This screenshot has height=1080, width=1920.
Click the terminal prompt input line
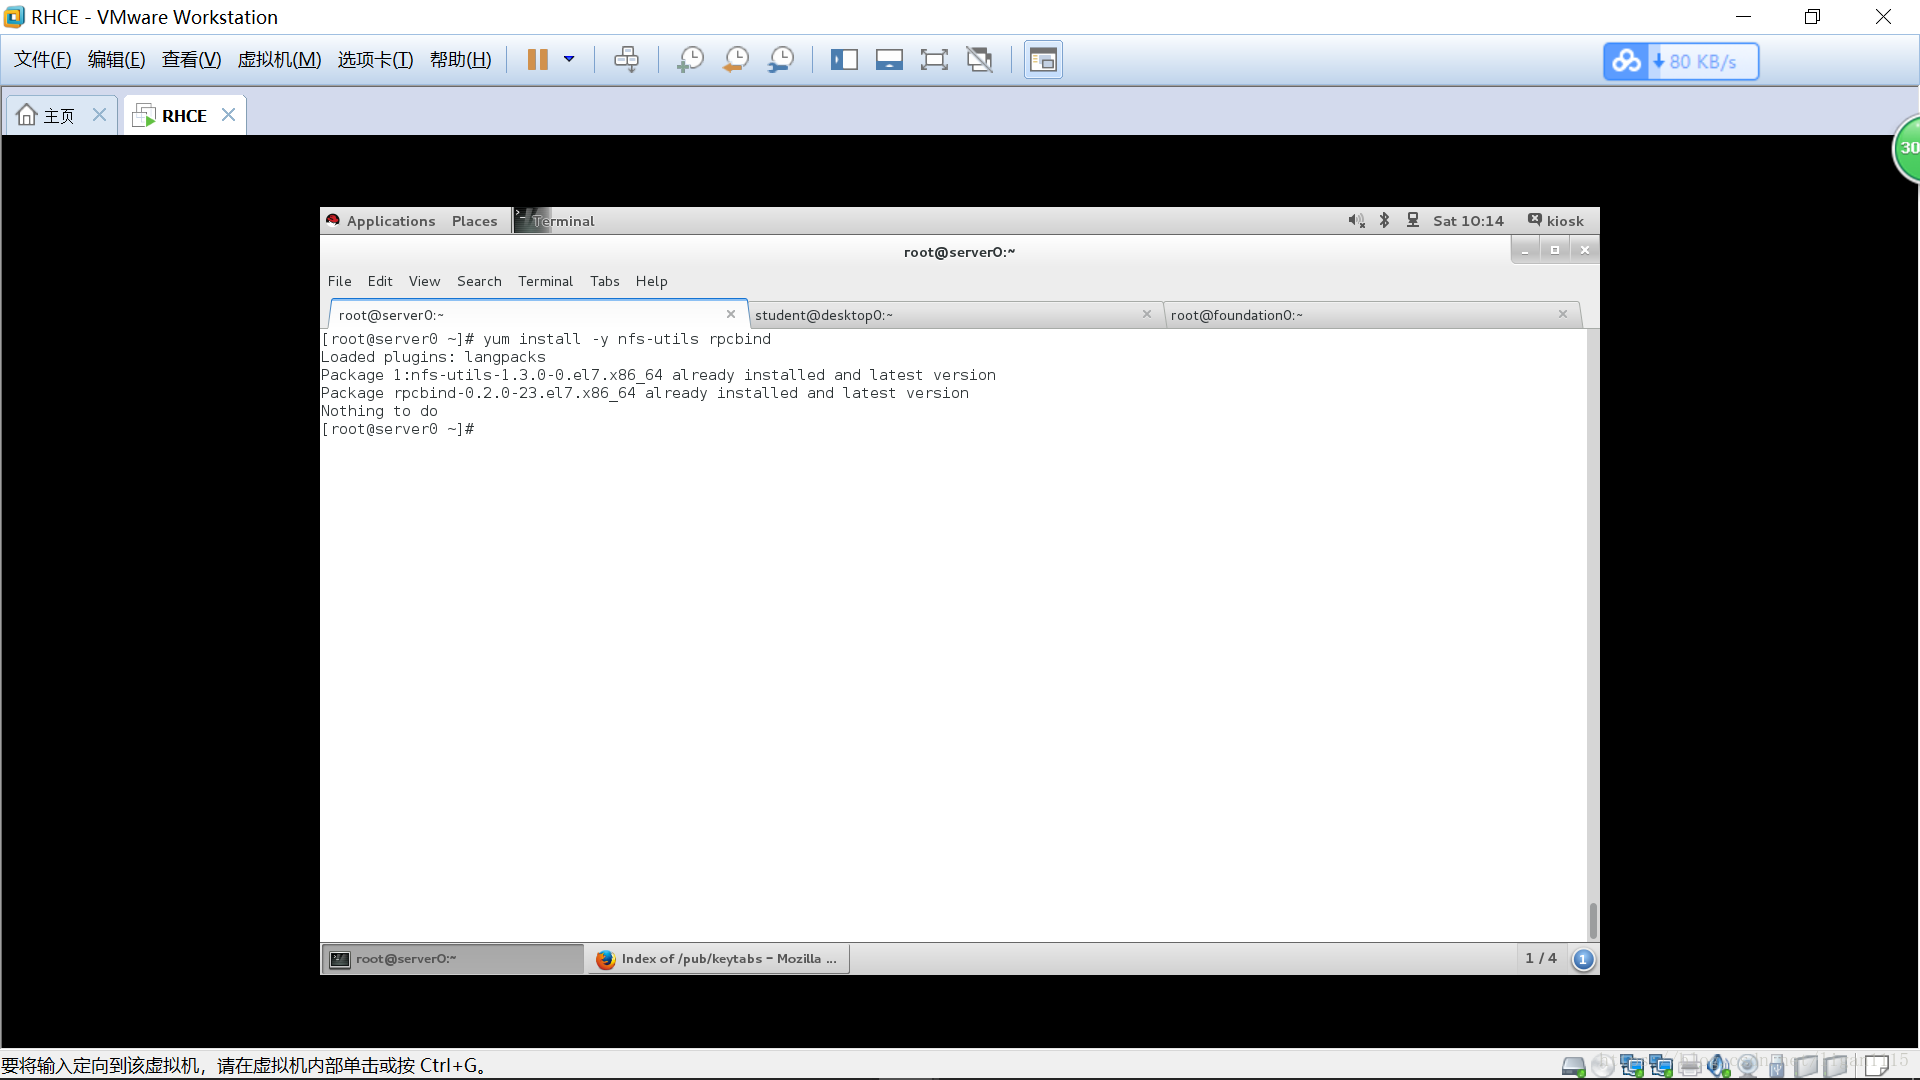pos(953,429)
